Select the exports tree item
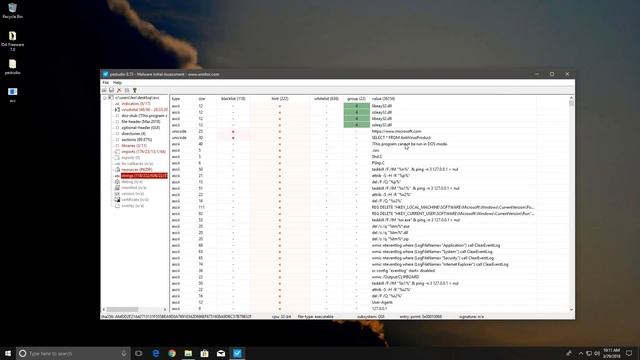 tap(131, 158)
